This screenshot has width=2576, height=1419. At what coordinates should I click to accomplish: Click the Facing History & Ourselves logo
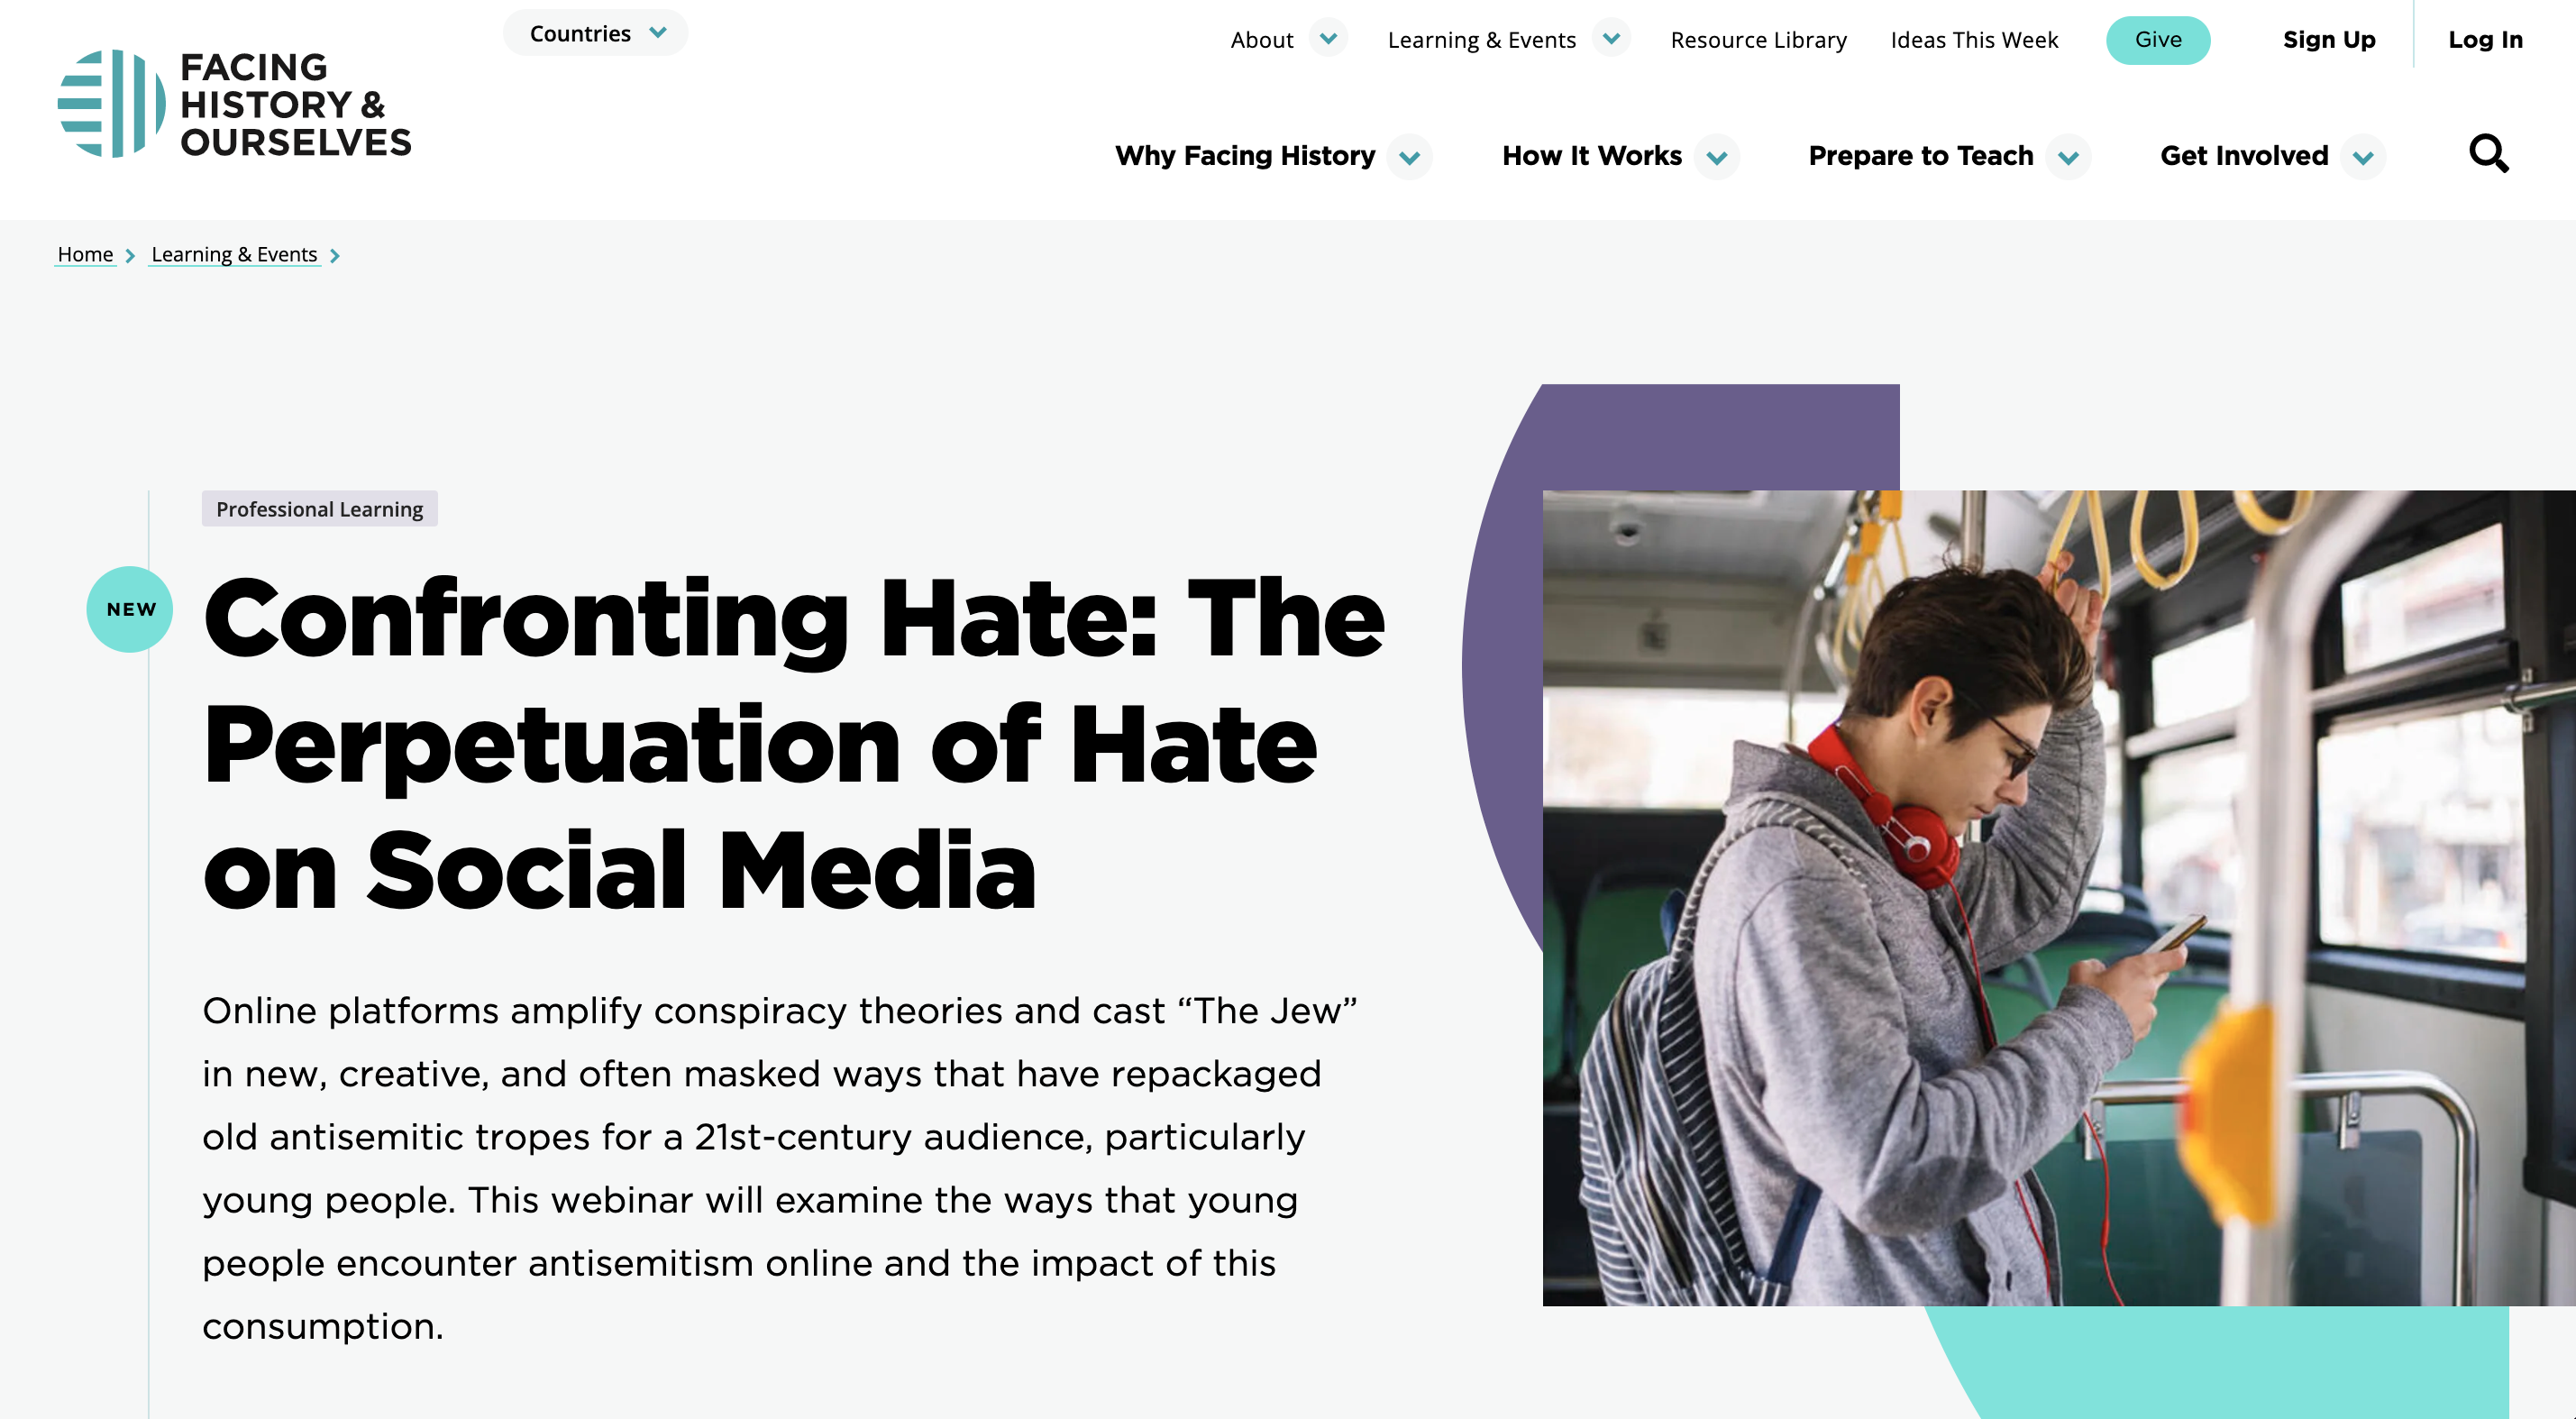pyautogui.click(x=235, y=104)
